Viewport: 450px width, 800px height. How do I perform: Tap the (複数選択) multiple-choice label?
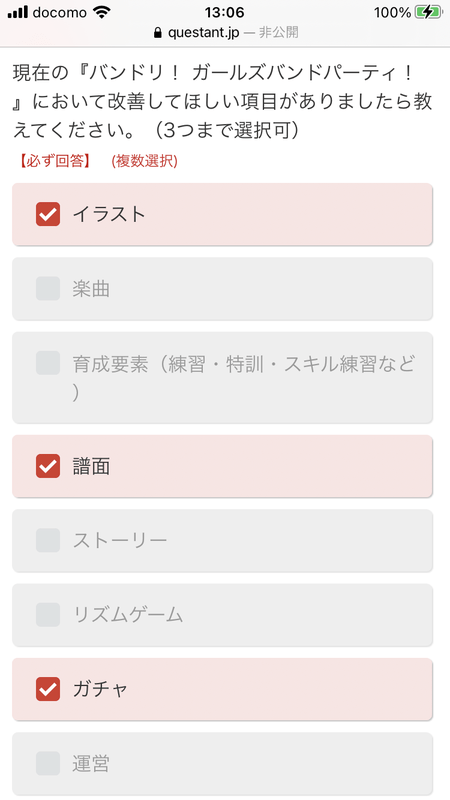click(x=144, y=162)
